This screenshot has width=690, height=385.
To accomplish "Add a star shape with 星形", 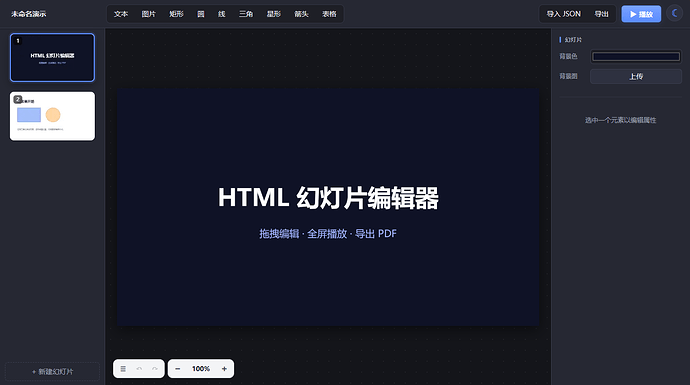I will tap(274, 14).
